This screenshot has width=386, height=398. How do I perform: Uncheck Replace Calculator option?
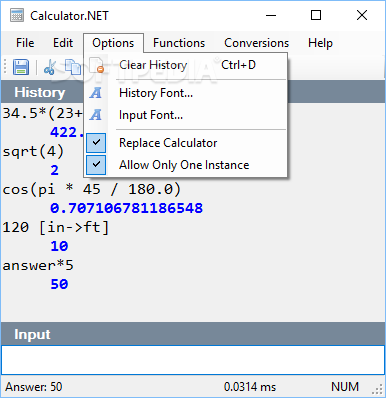coord(185,143)
